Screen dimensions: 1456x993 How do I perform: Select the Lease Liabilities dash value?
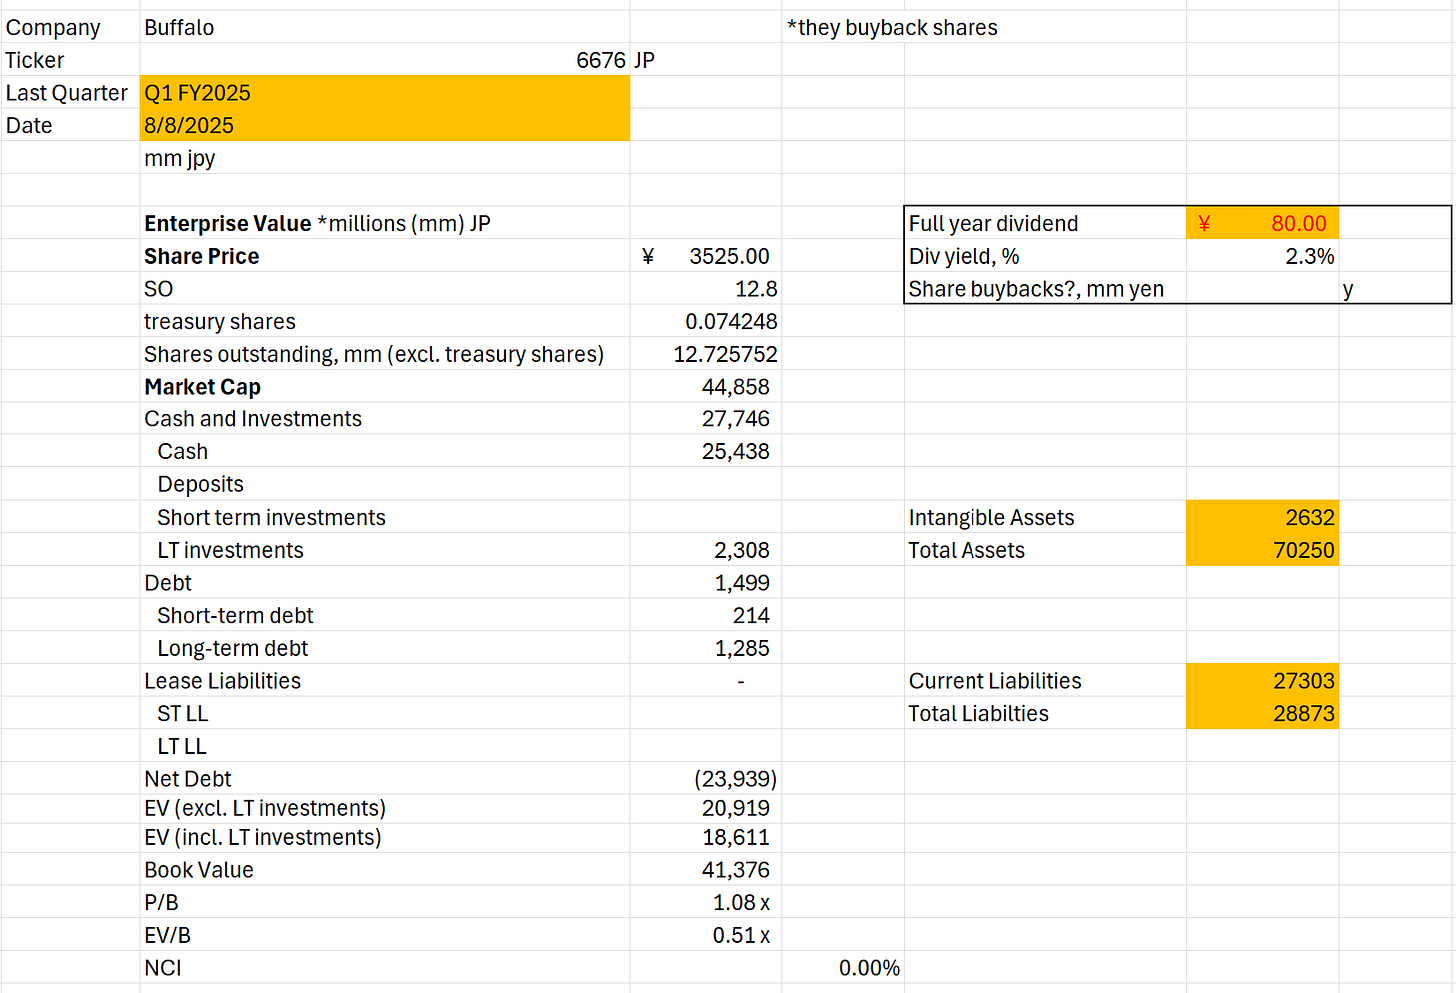741,681
